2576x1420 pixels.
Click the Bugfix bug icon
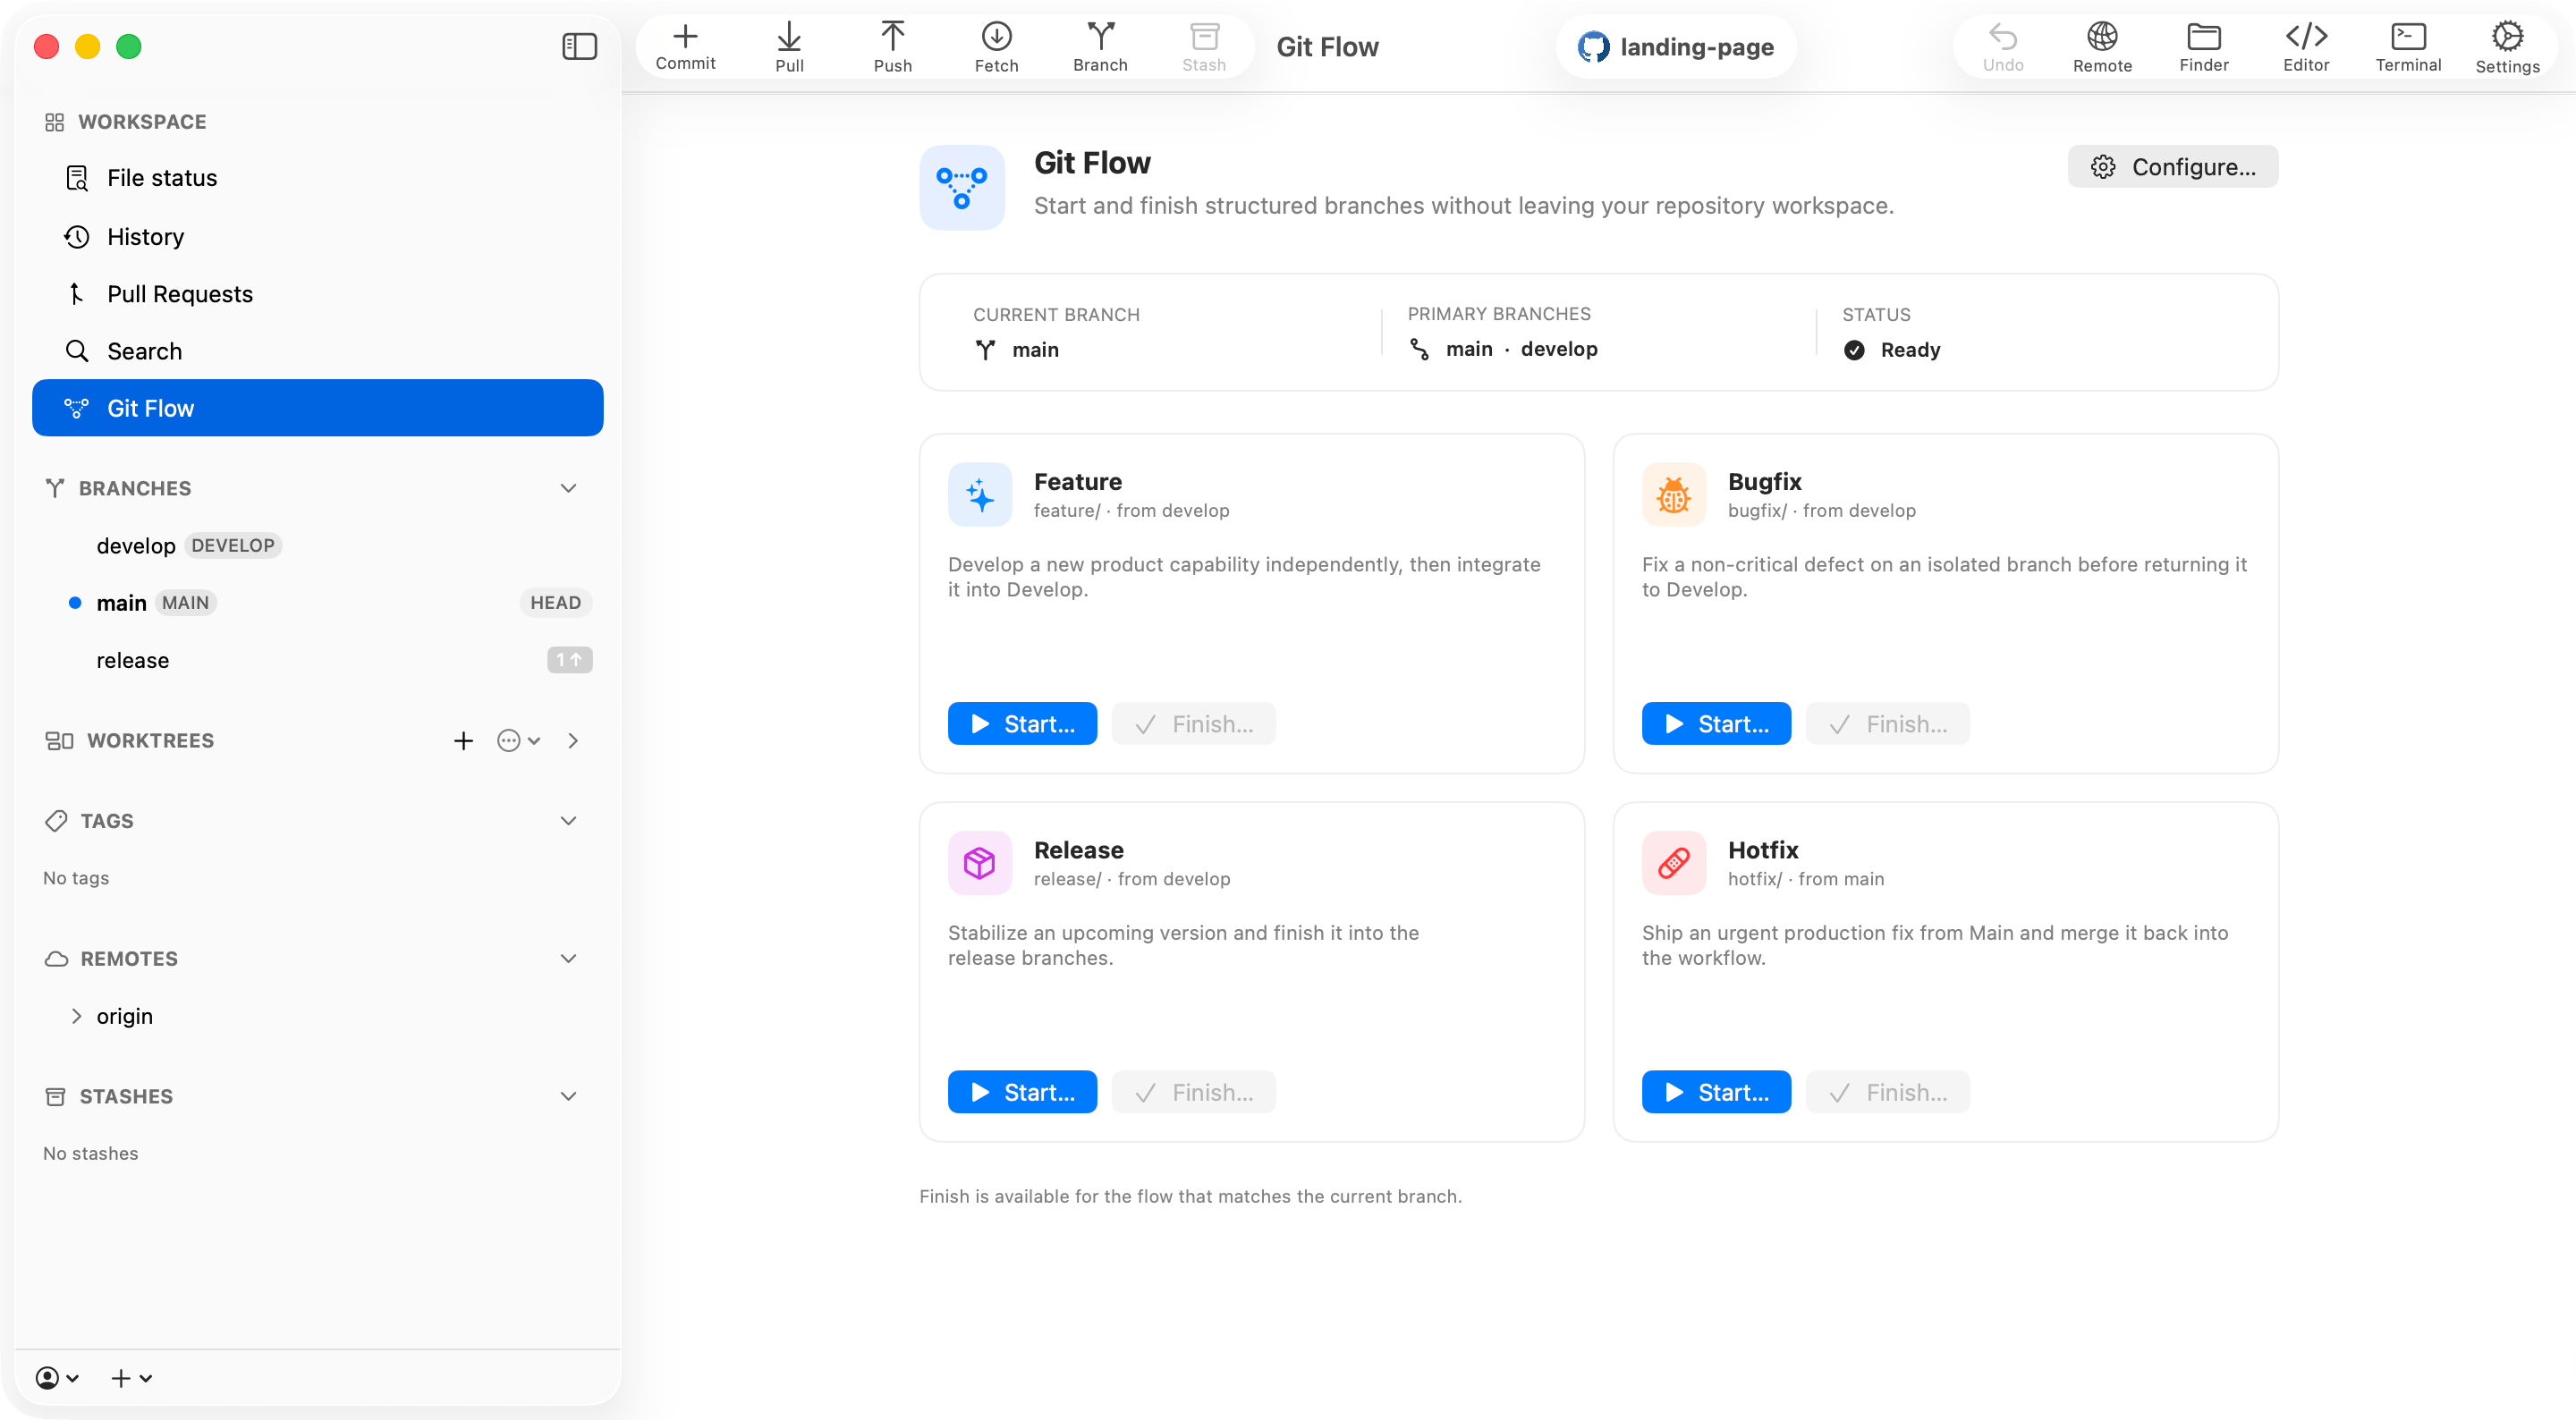click(x=1674, y=495)
